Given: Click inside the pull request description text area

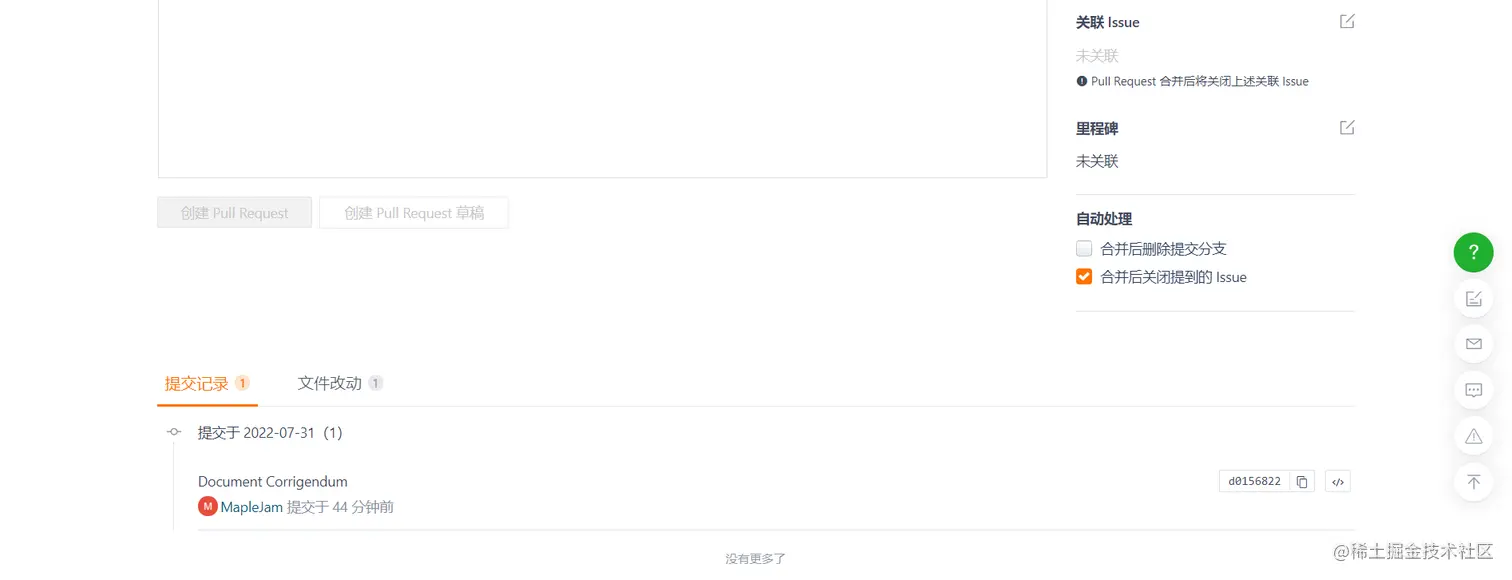Looking at the screenshot, I should pyautogui.click(x=602, y=89).
